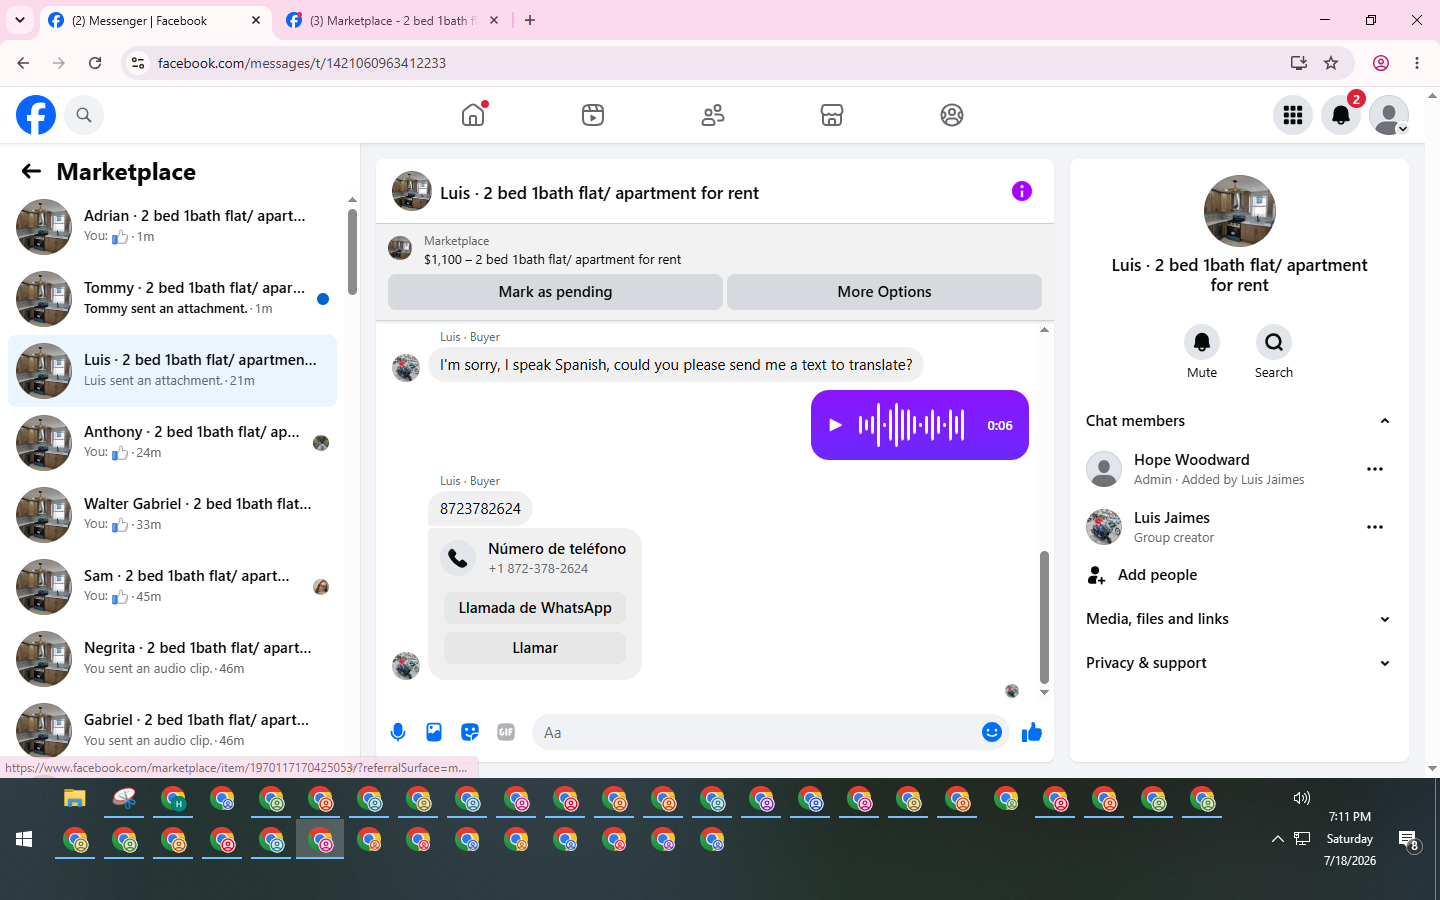Open conversation information icon
Viewport: 1440px width, 900px height.
[1021, 191]
